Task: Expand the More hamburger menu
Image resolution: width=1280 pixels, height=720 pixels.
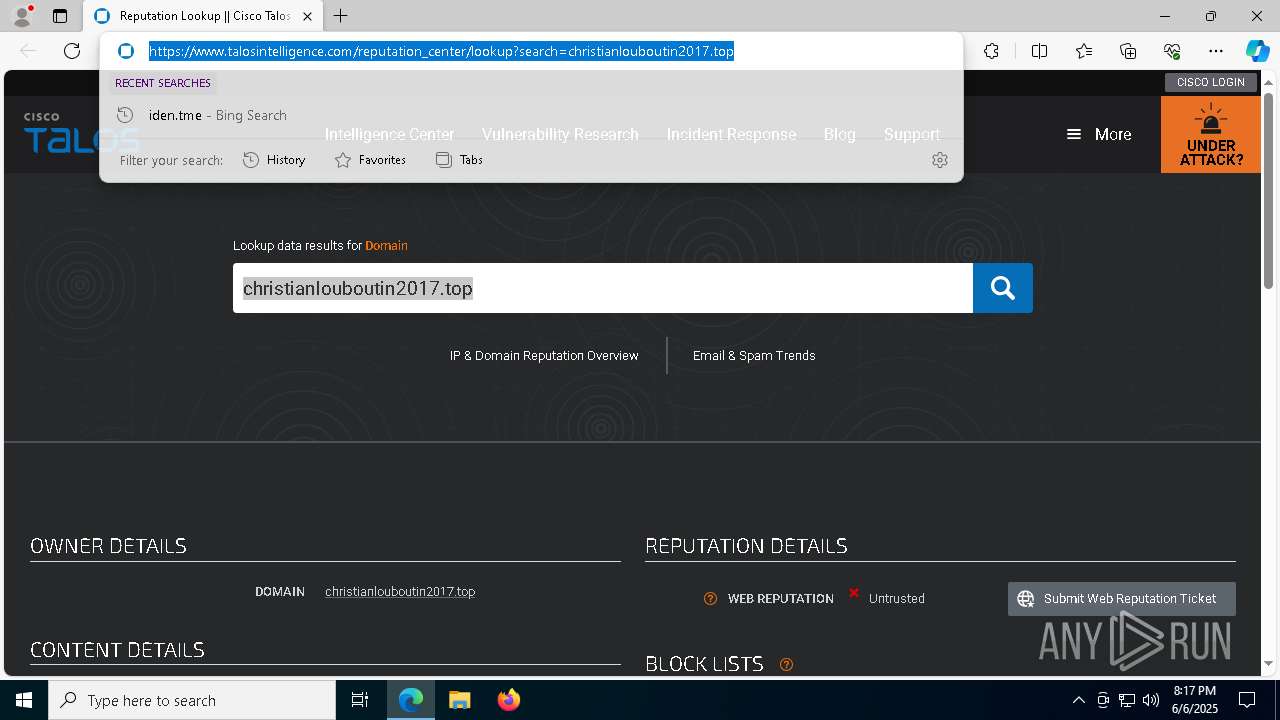Action: tap(1099, 134)
